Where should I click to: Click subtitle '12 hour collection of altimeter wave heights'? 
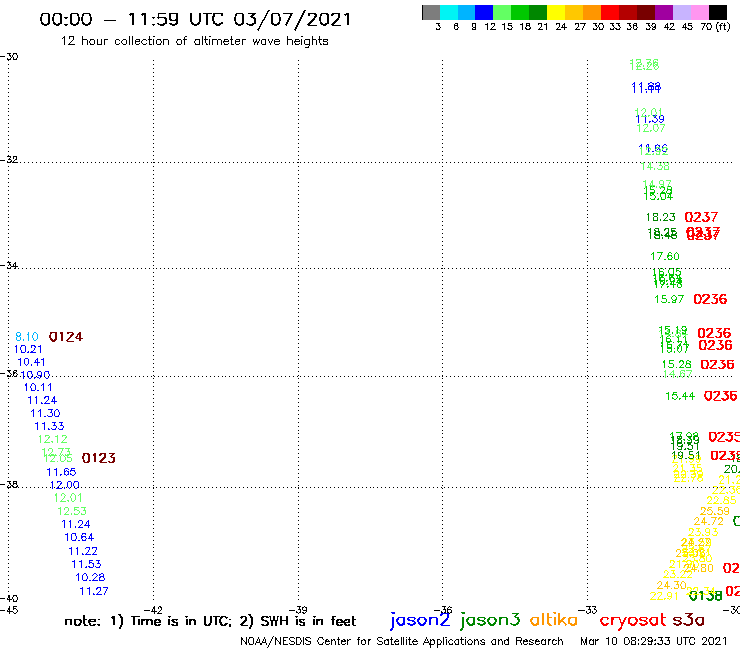[x=194, y=41]
